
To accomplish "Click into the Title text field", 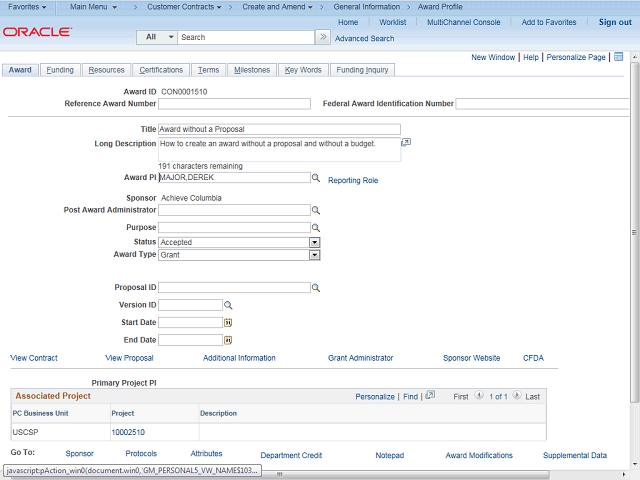I will pos(279,130).
